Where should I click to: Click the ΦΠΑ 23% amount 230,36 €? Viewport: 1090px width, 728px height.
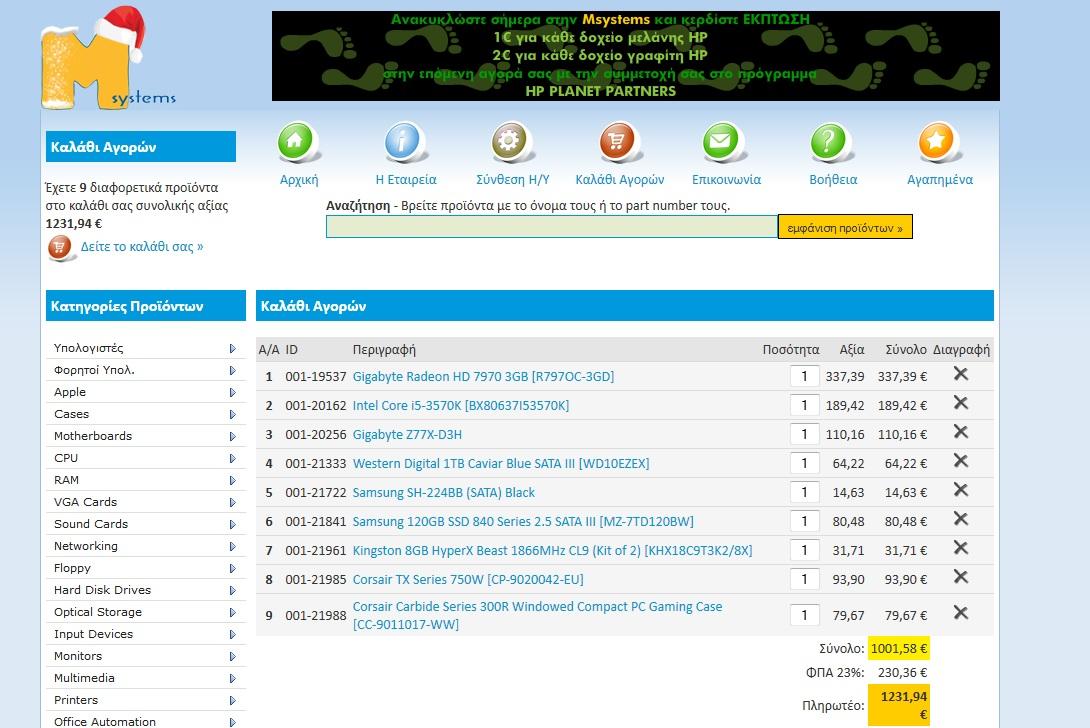902,672
